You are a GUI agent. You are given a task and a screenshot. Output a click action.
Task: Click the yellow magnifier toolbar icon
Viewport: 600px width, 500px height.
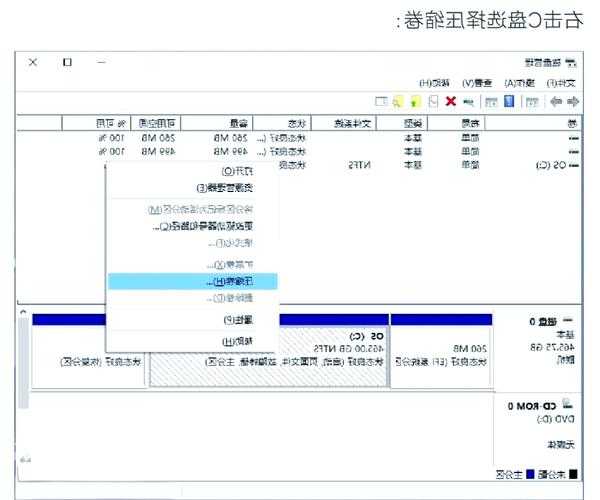pyautogui.click(x=396, y=101)
